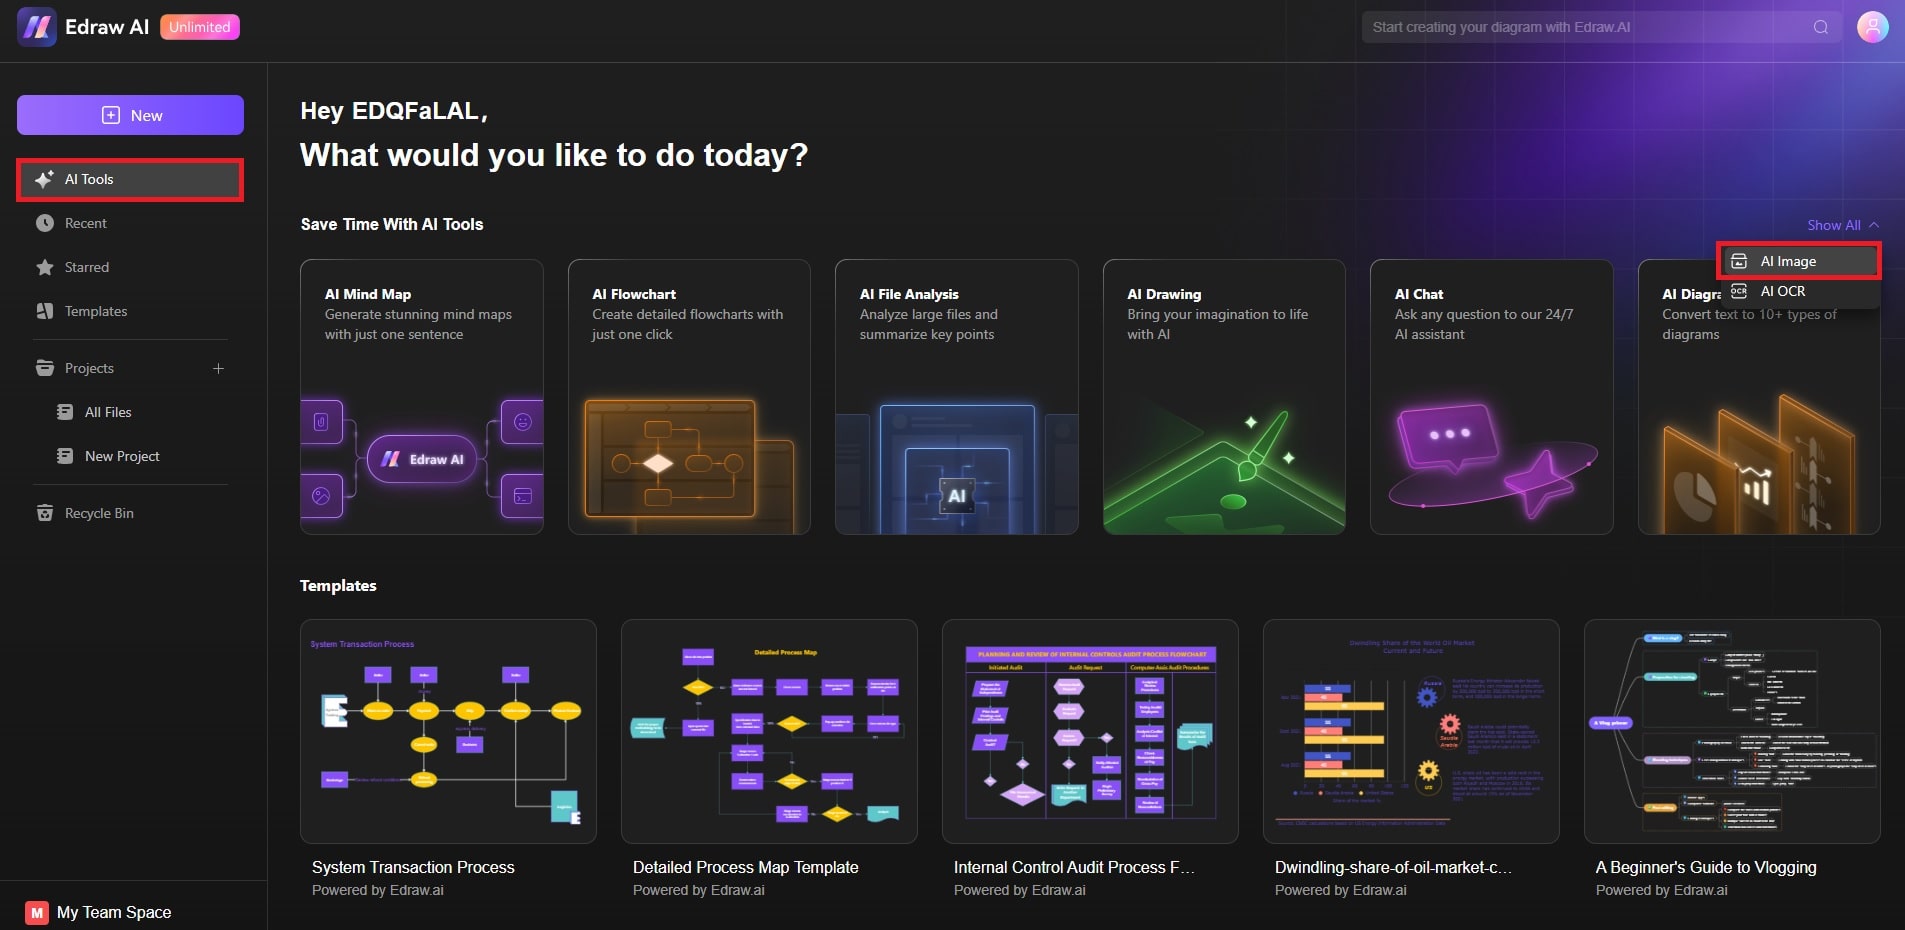This screenshot has height=930, width=1905.
Task: Open the AI File Analysis card
Action: pos(957,397)
